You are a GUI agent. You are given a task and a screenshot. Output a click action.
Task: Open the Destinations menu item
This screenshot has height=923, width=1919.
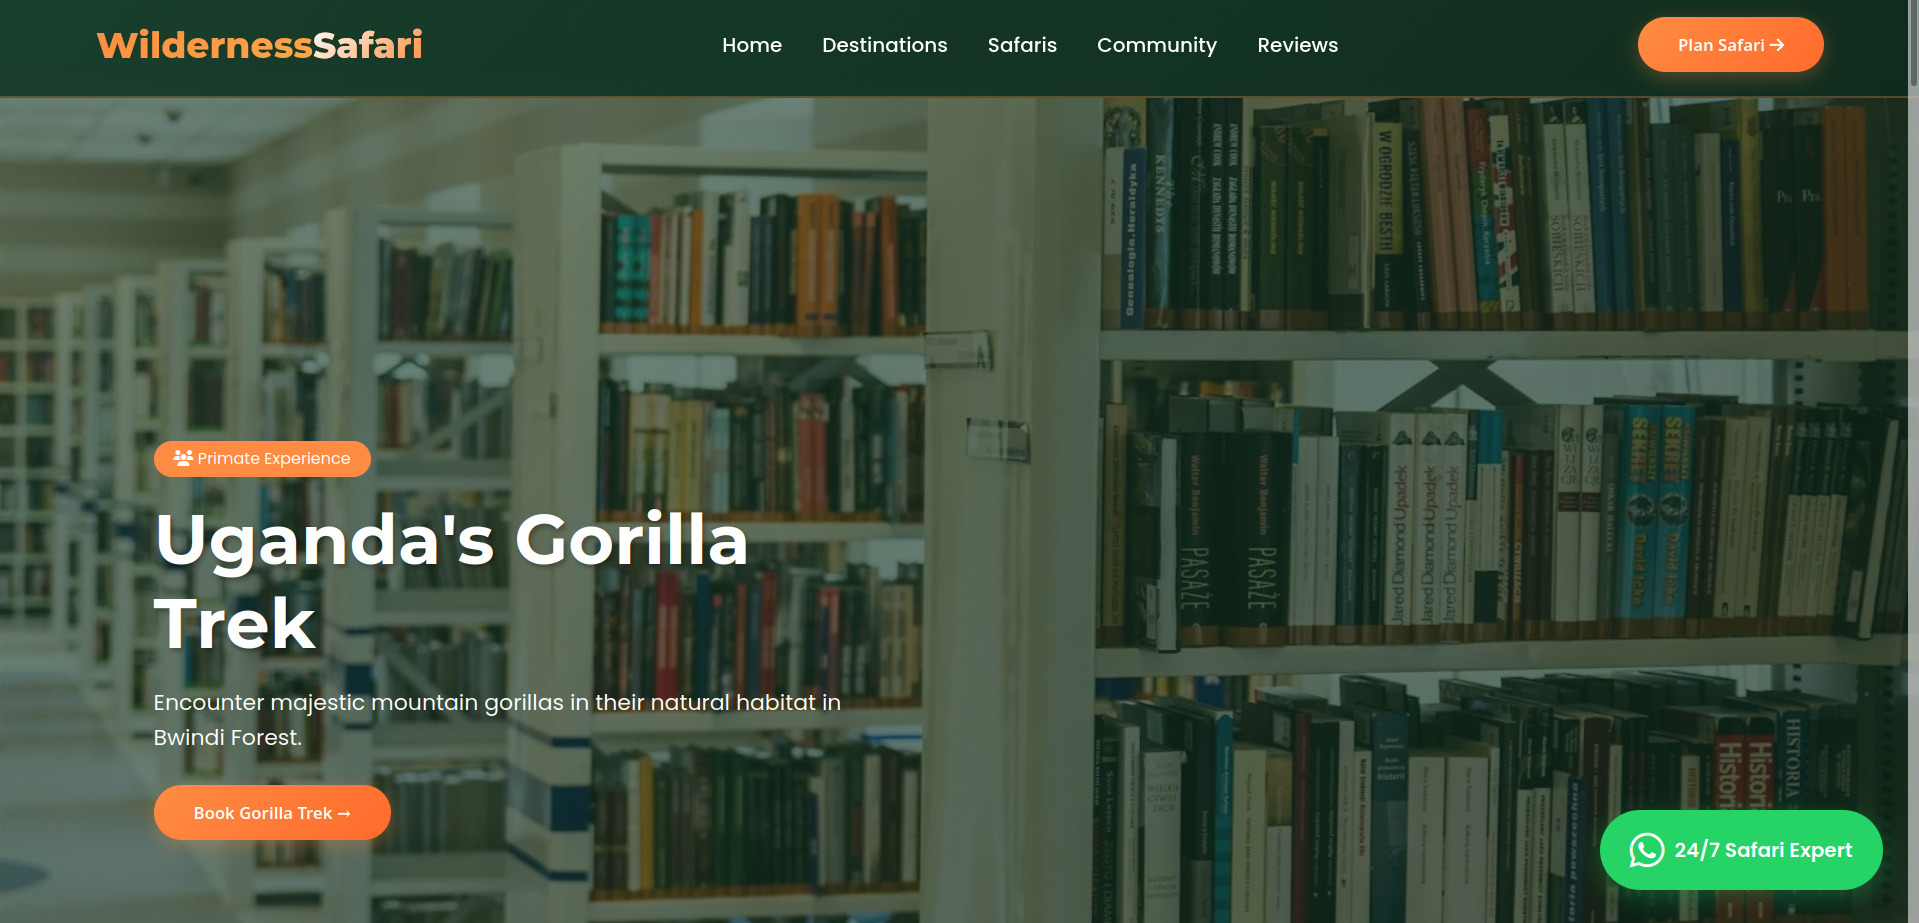click(885, 45)
